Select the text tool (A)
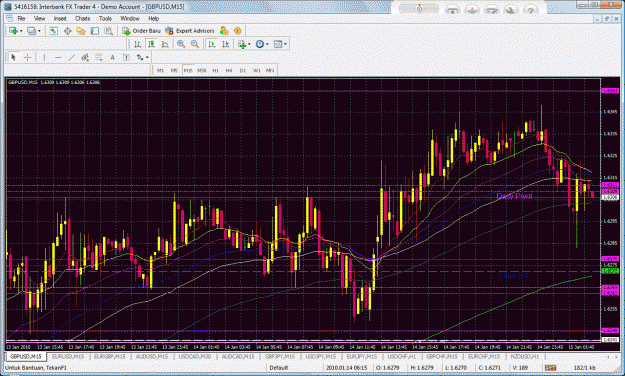The image size is (625, 376). pos(112,57)
